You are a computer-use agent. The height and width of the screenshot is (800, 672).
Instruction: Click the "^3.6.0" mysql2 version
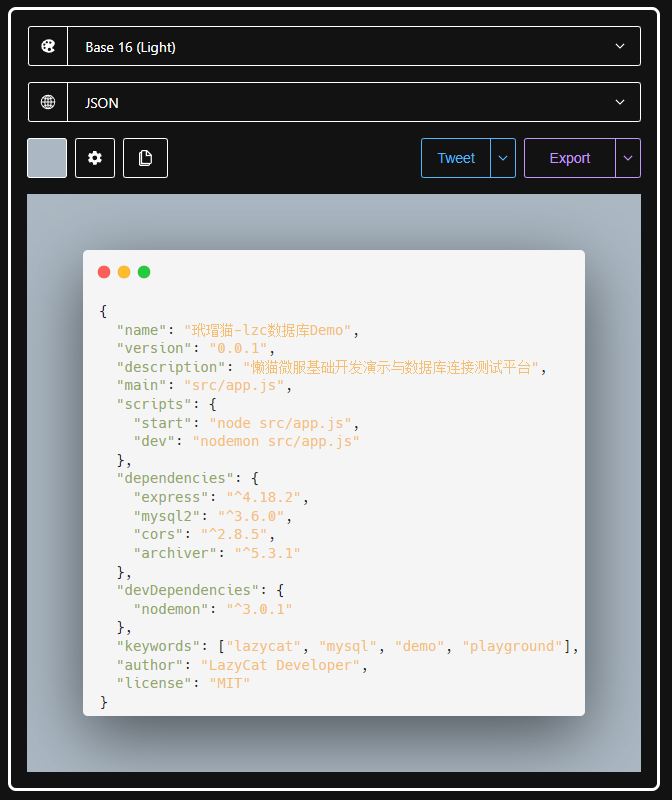point(251,516)
